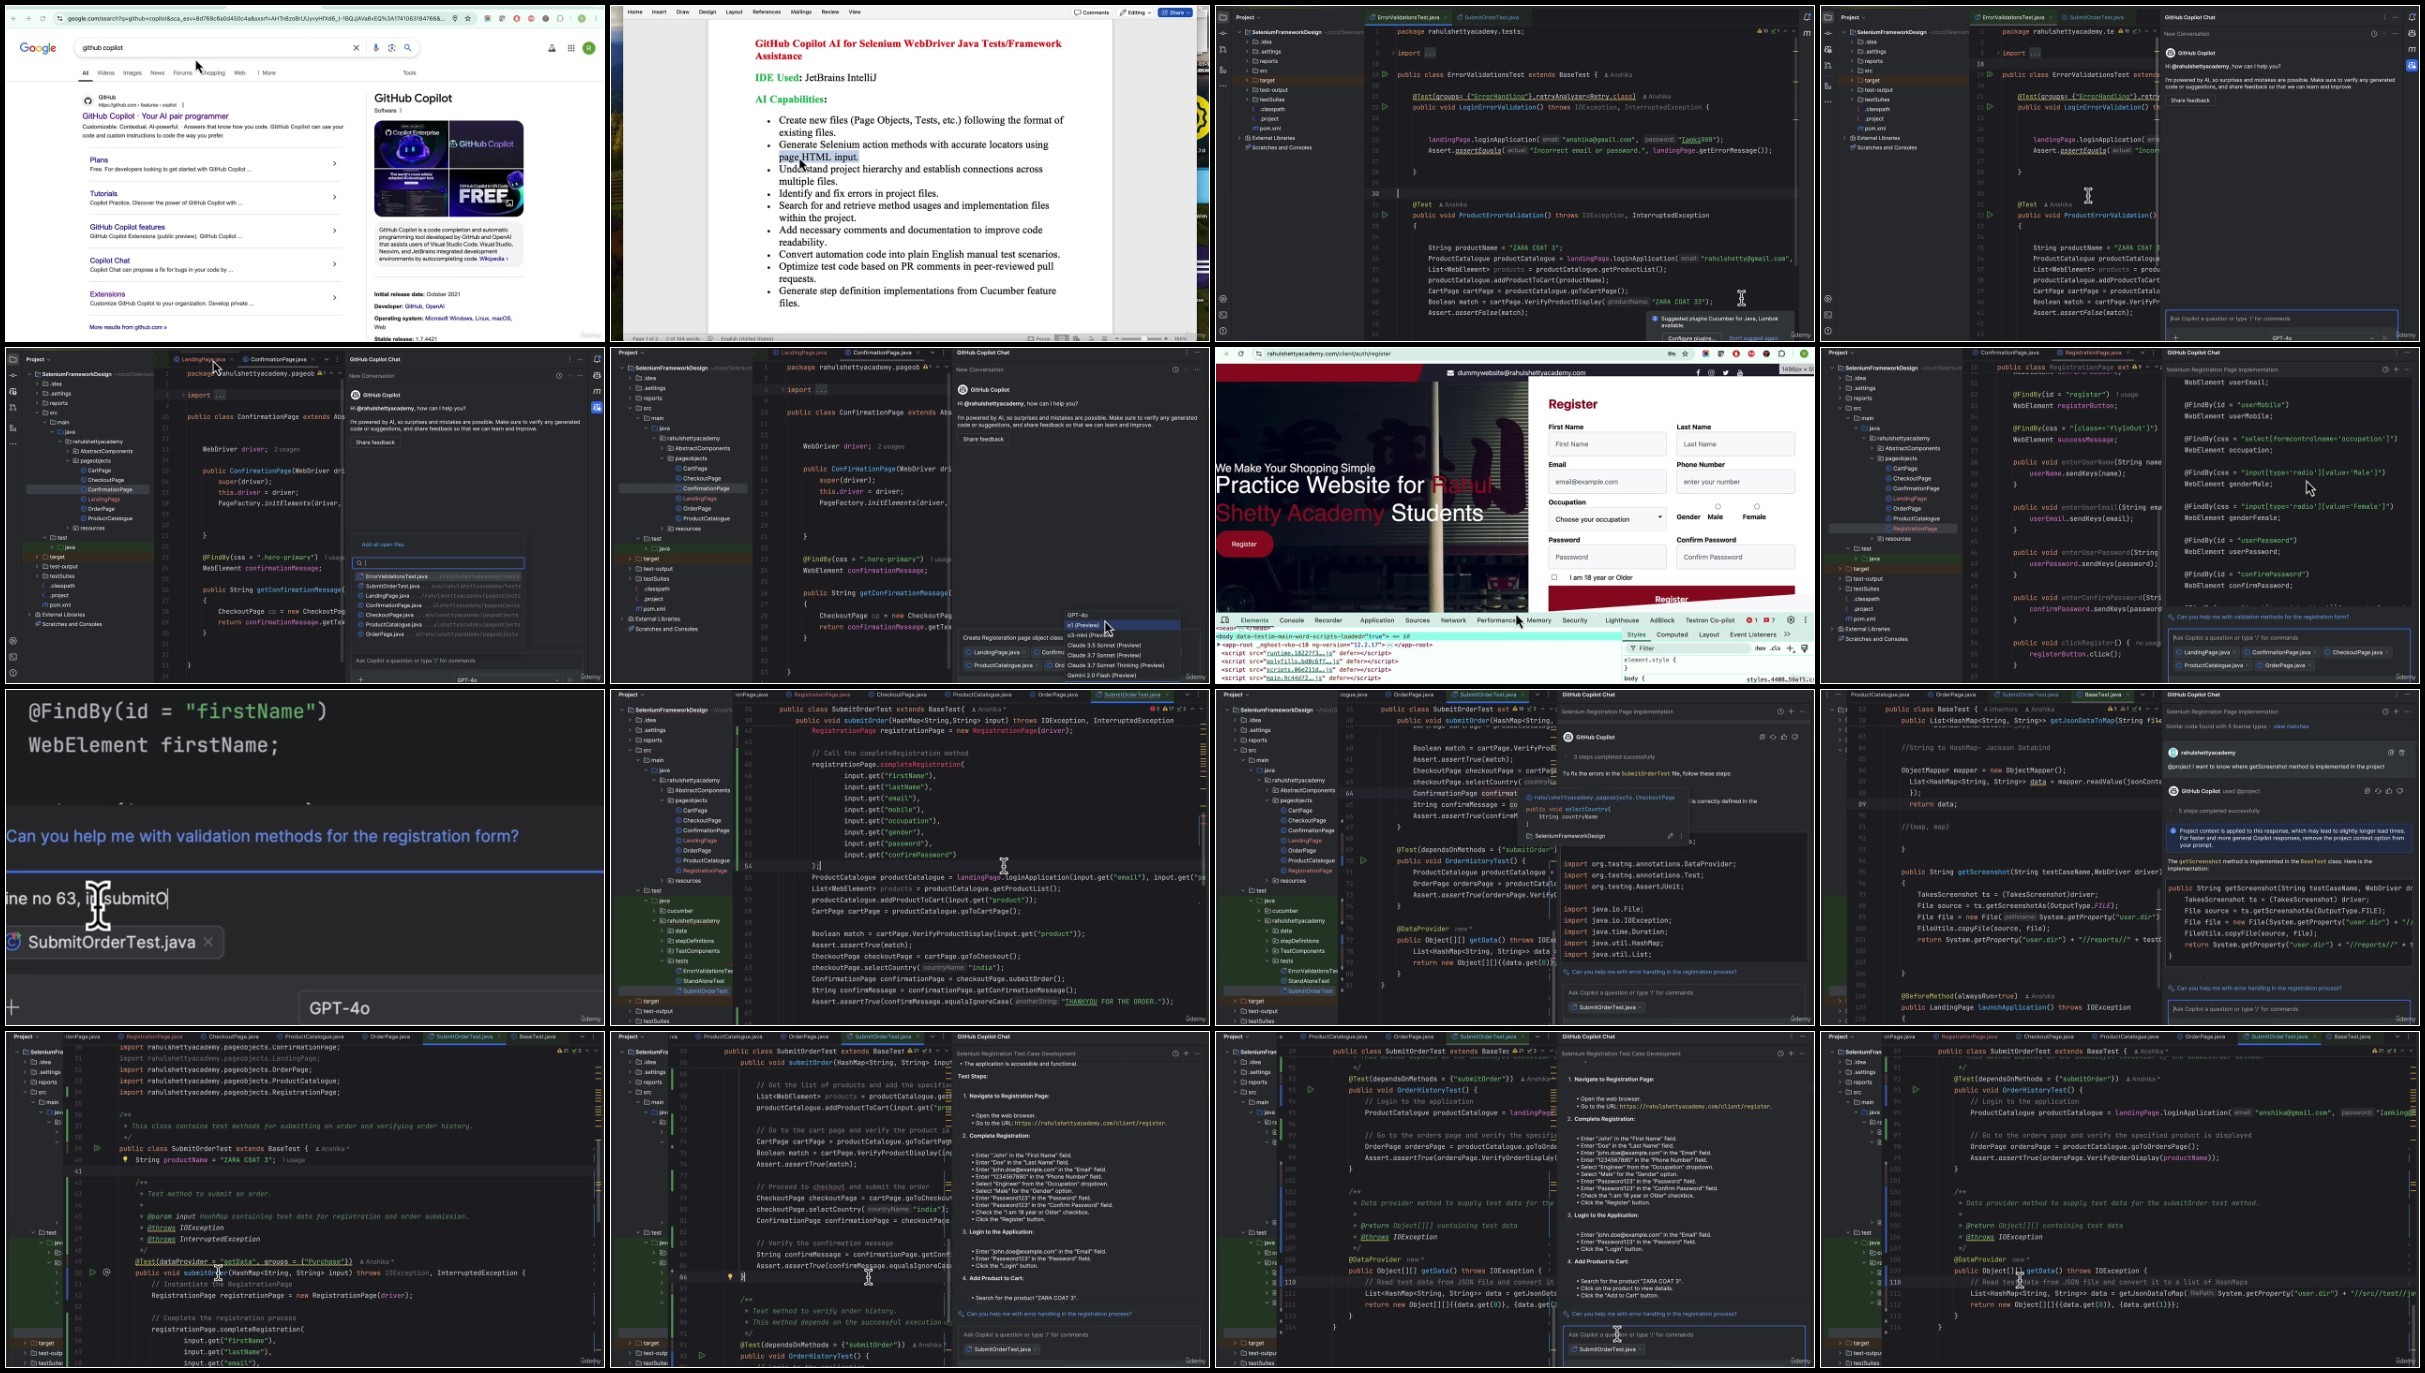Expand the 'Plans' sitelink chevron on Google
Screen dimensions: 2425x1373
click(335, 163)
